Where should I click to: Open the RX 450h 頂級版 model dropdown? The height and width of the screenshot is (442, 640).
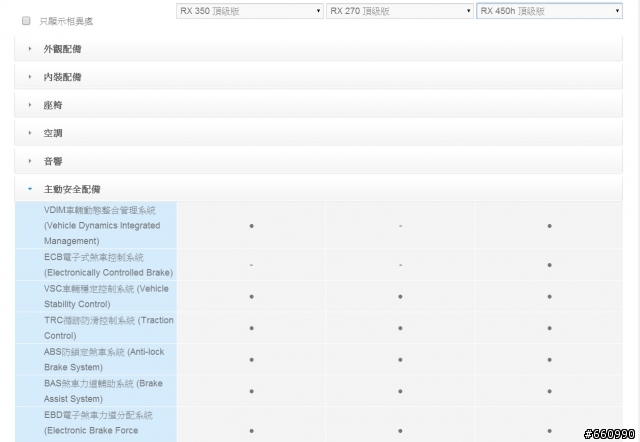(549, 11)
